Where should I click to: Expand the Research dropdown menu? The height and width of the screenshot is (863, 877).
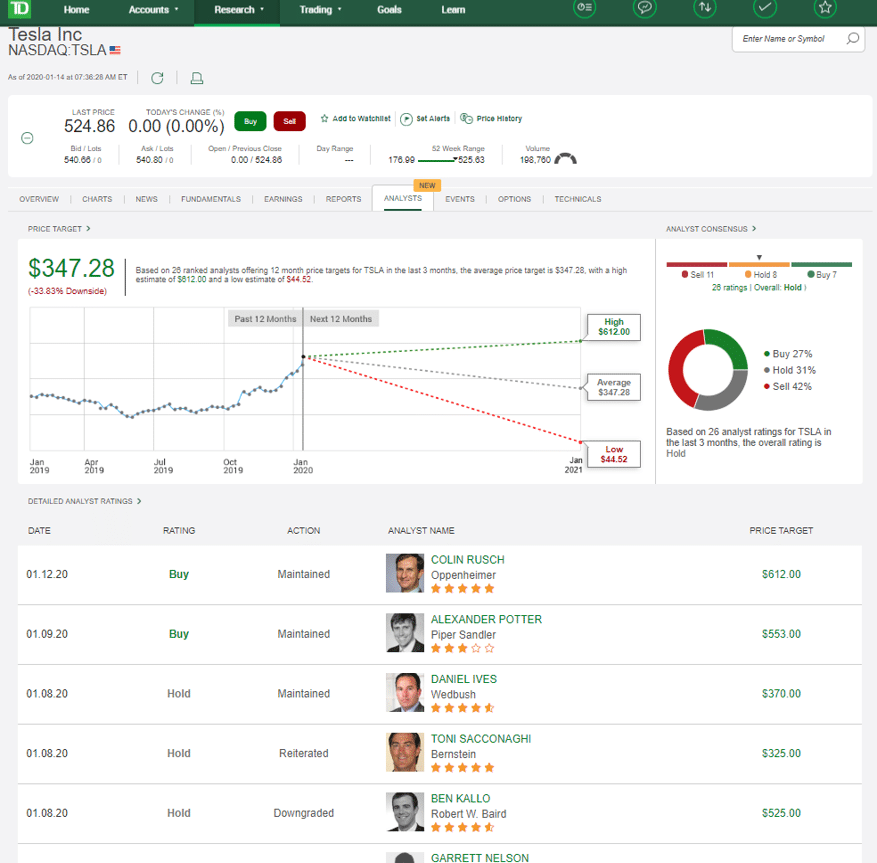[240, 10]
